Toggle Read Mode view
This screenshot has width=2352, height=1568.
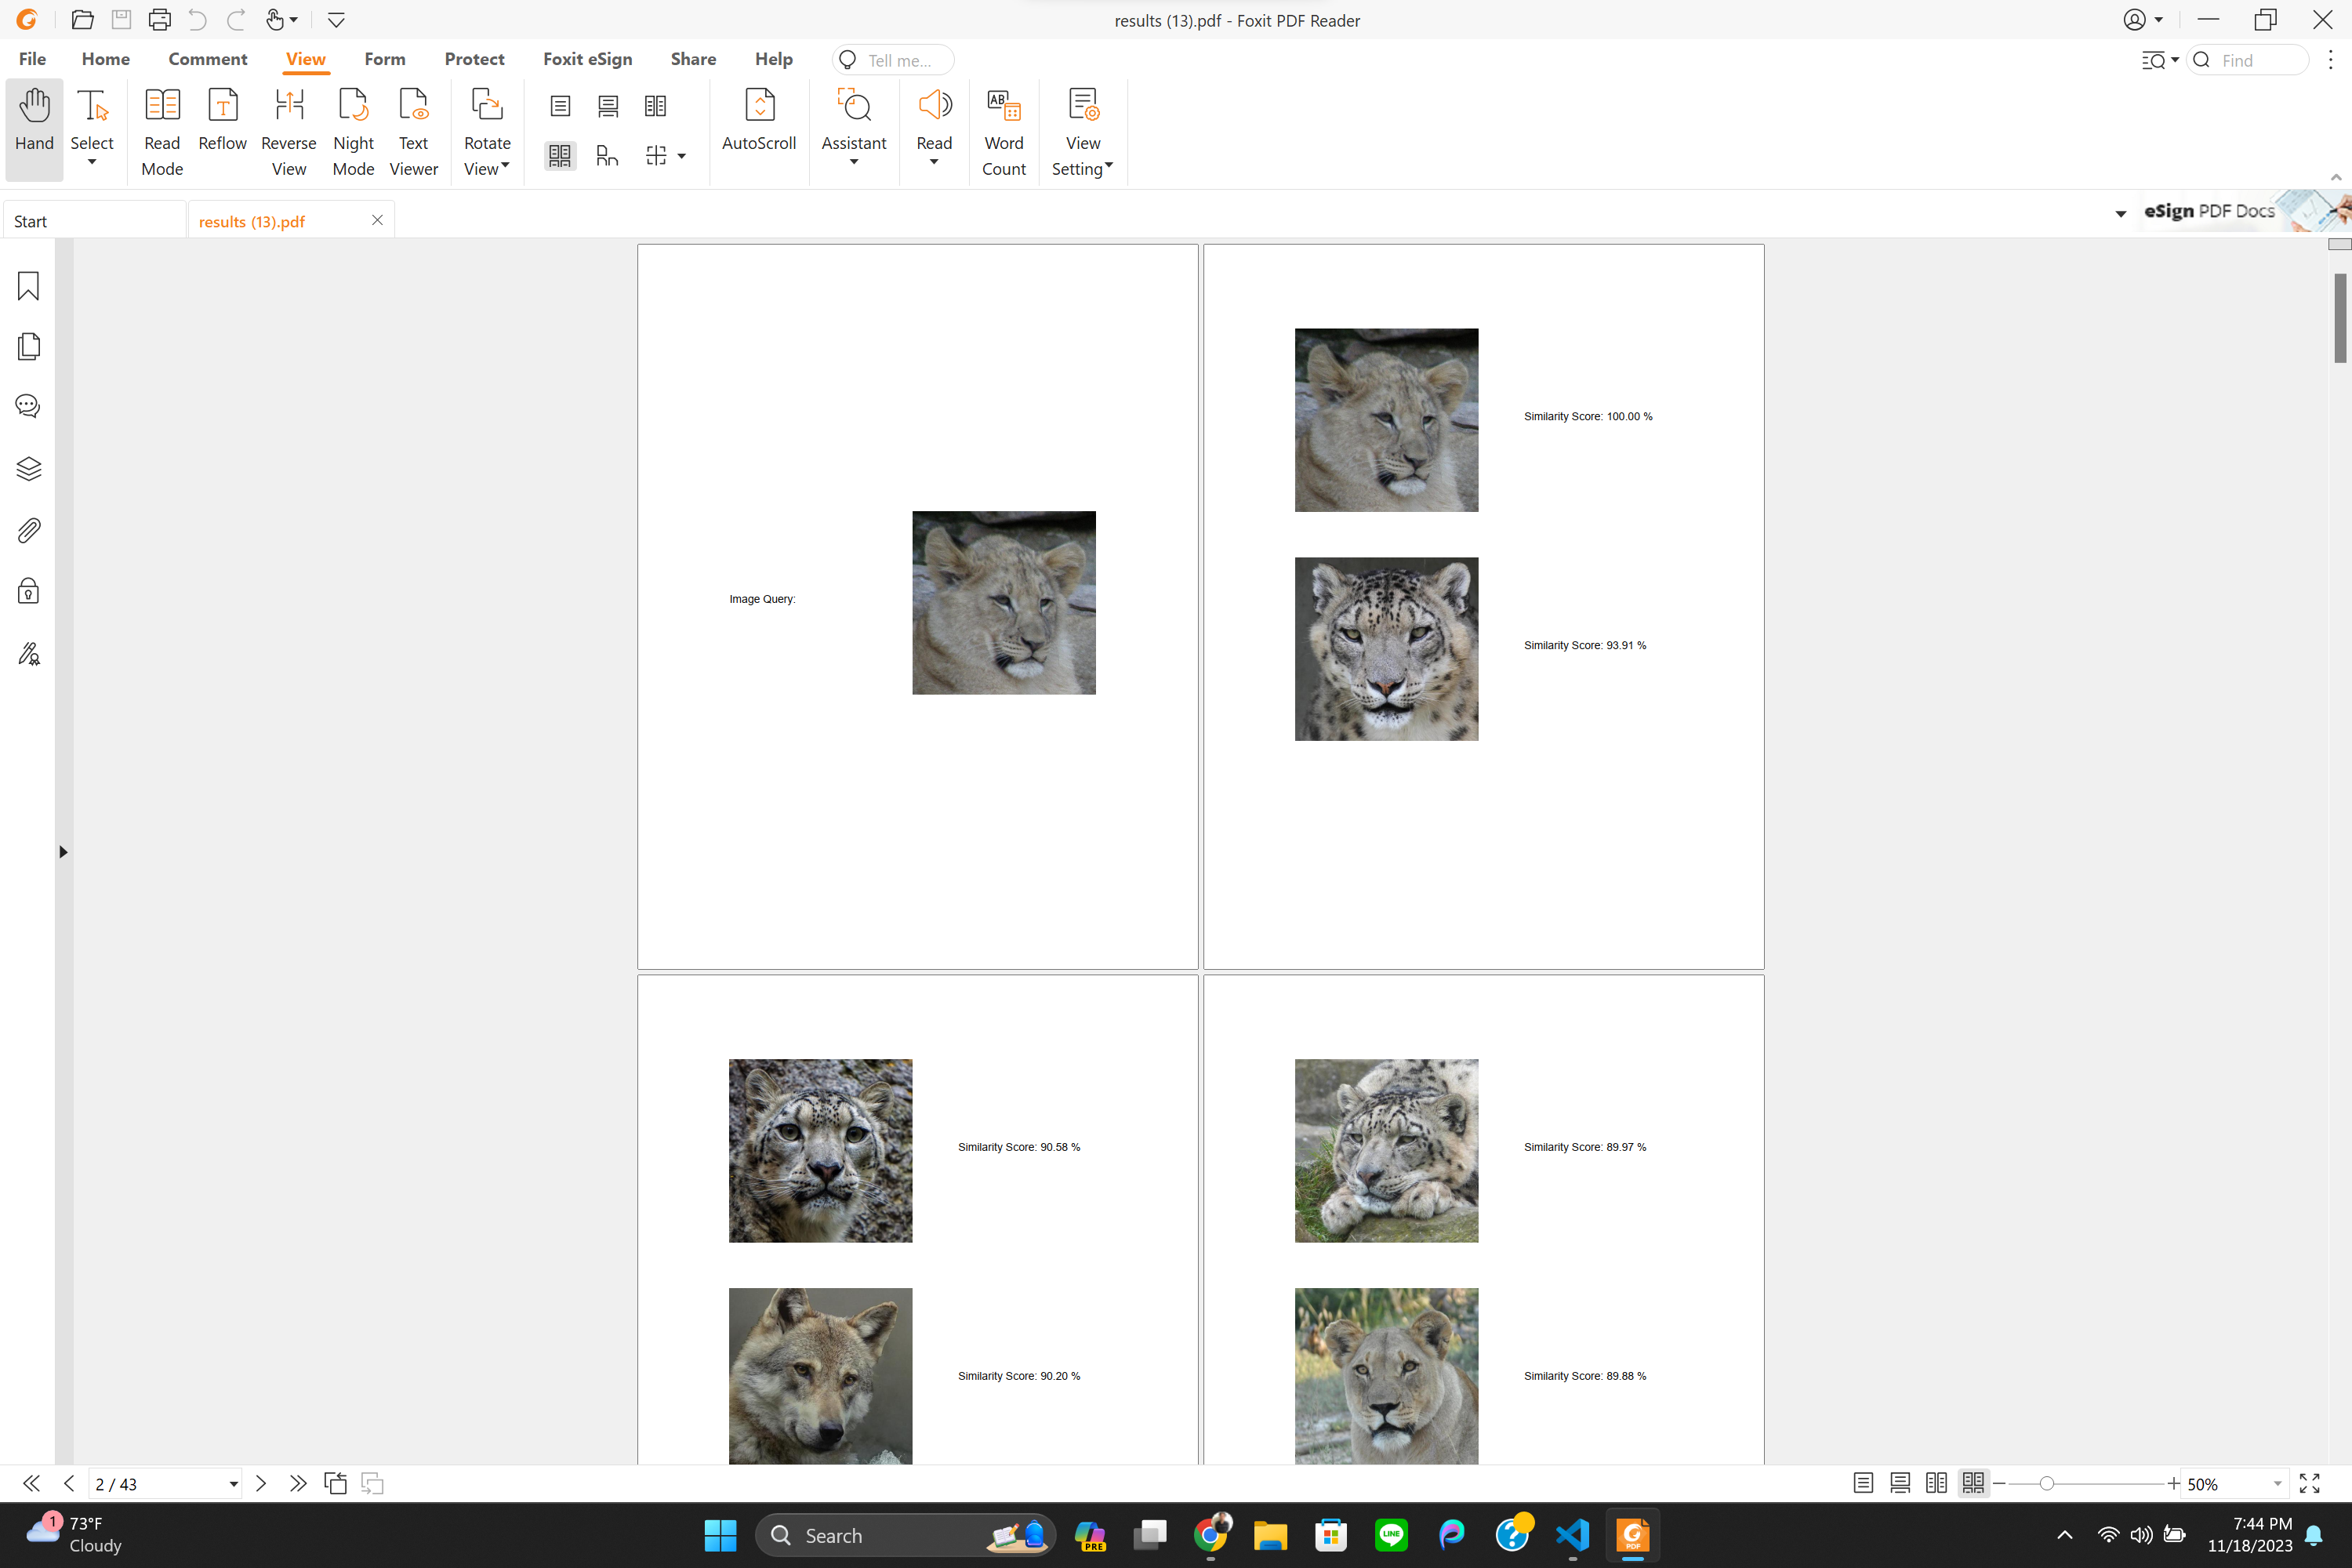(162, 131)
